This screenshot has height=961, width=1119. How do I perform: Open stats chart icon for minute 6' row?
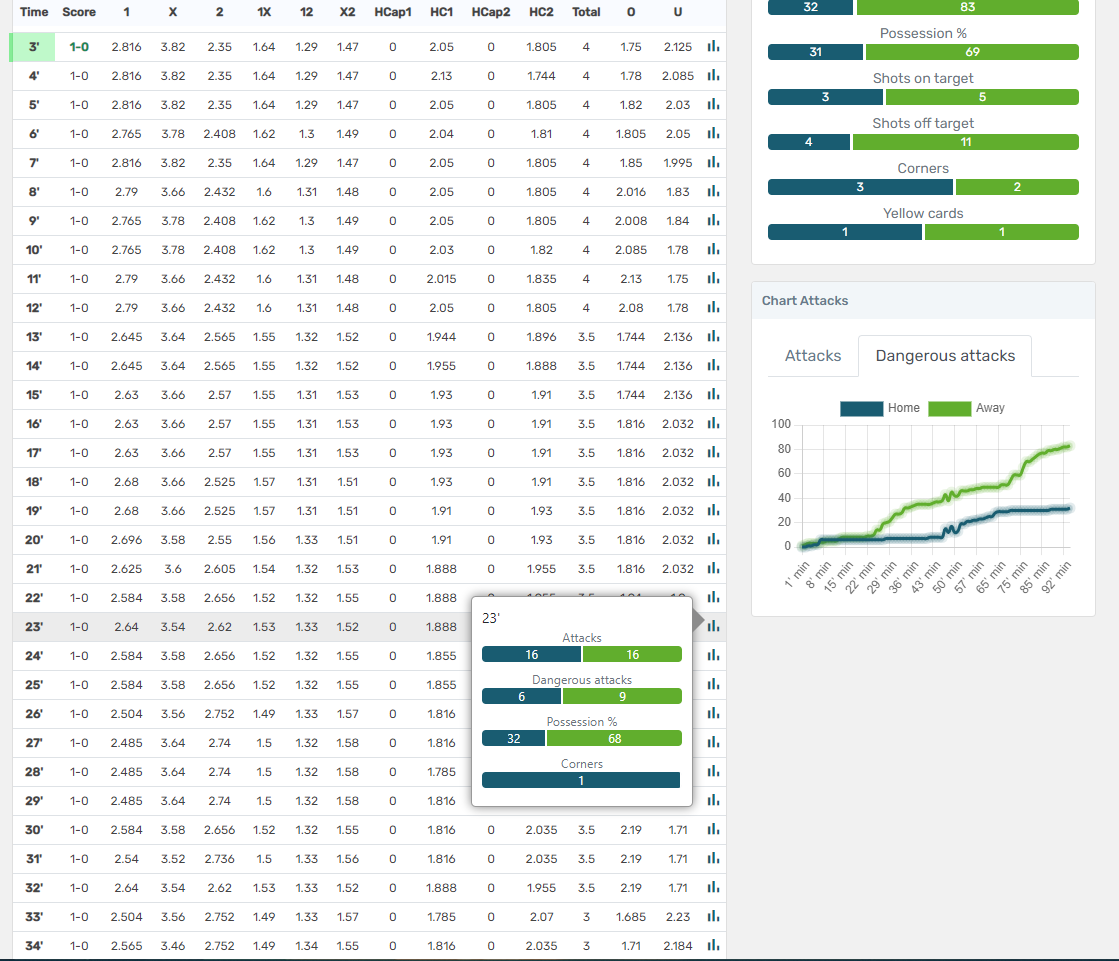coord(713,133)
